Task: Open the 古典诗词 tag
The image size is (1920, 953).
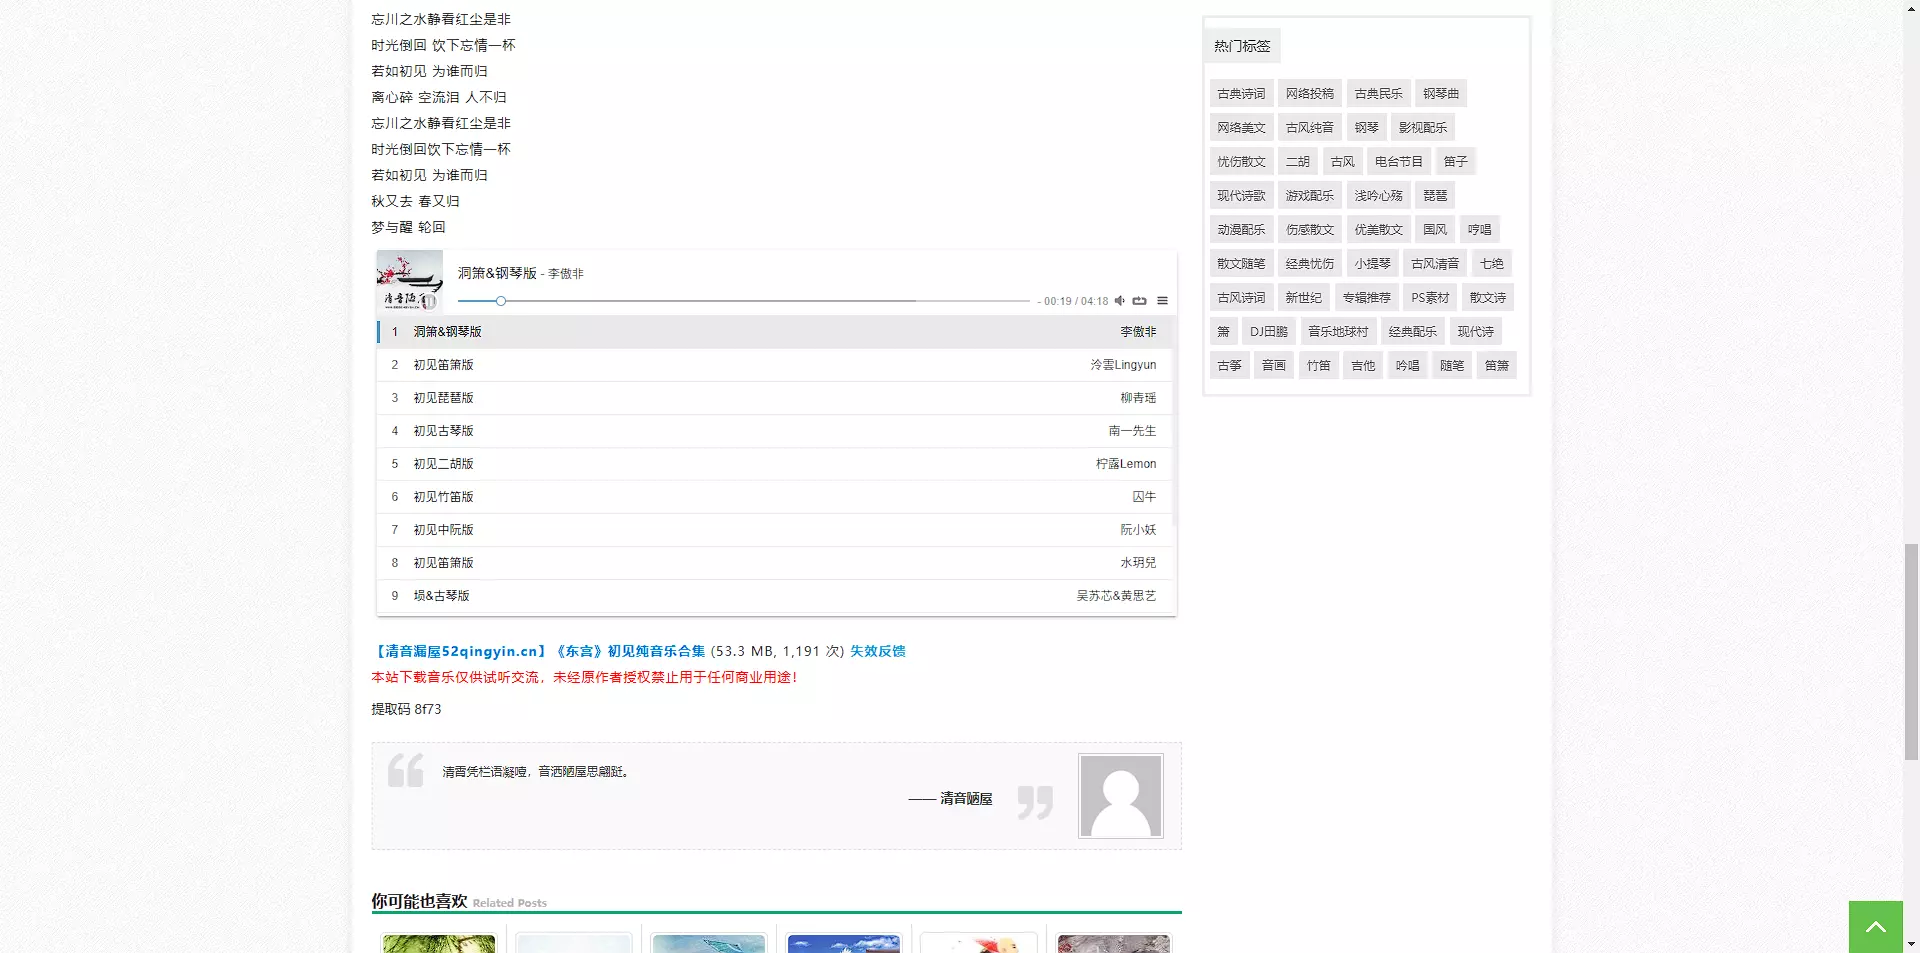Action: point(1241,94)
